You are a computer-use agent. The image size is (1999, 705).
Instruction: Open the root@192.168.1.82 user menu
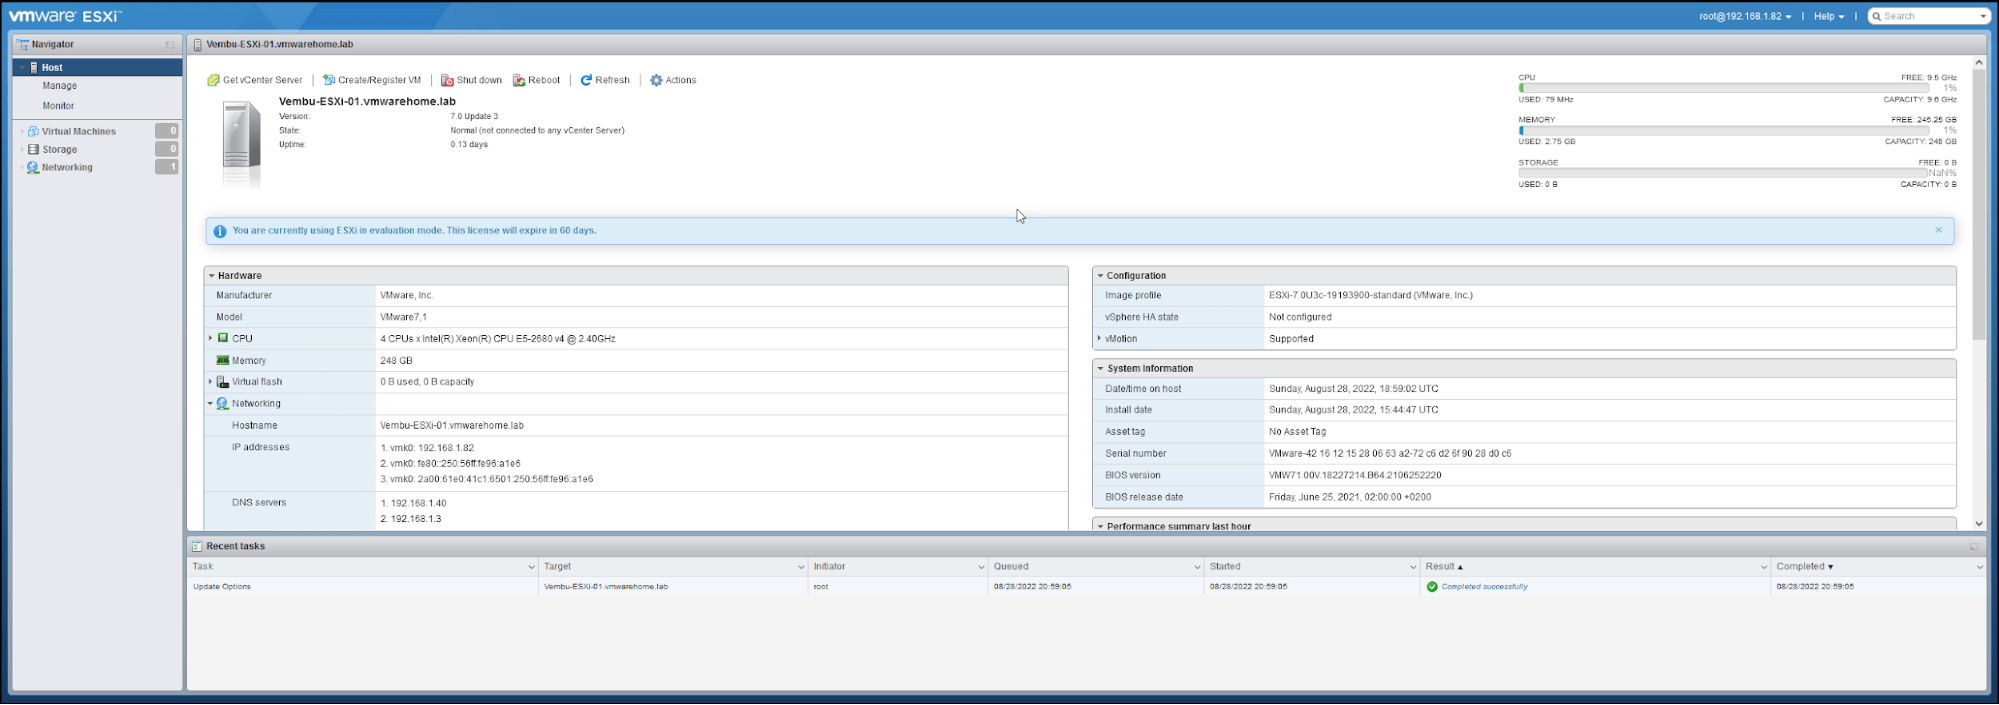pyautogui.click(x=1745, y=16)
